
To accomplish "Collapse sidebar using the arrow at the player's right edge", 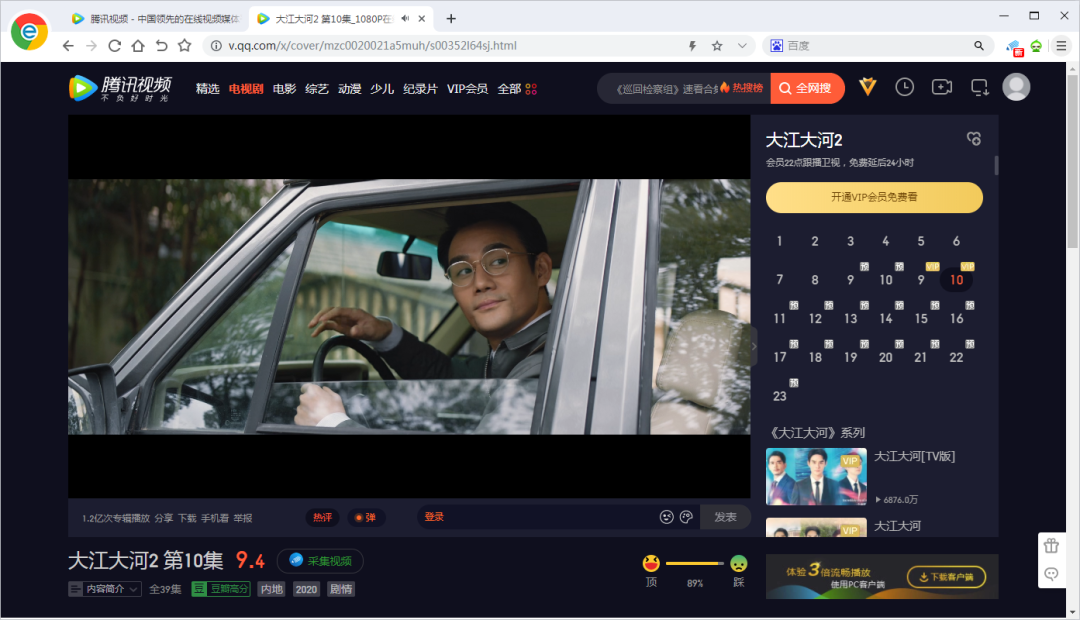I will click(x=754, y=347).
